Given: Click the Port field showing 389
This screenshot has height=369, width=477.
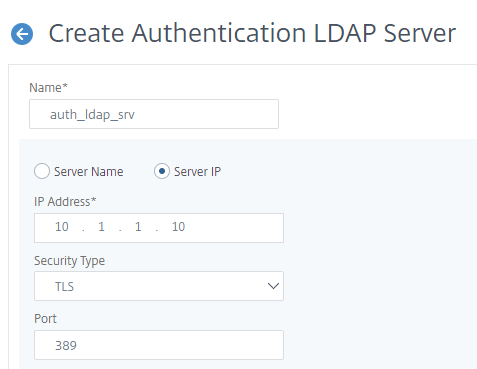Looking at the screenshot, I should click(x=159, y=345).
